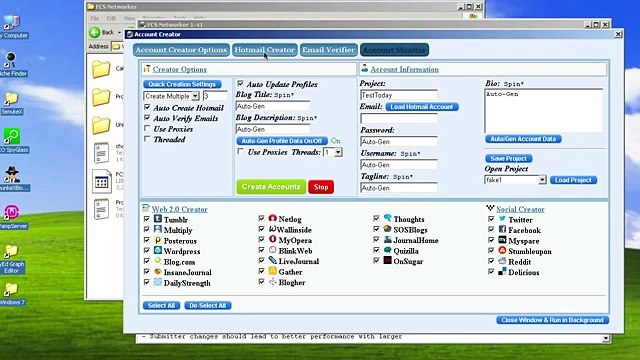Open the Web 2.0 Creator link
Image resolution: width=640 pixels, height=360 pixels.
180,209
